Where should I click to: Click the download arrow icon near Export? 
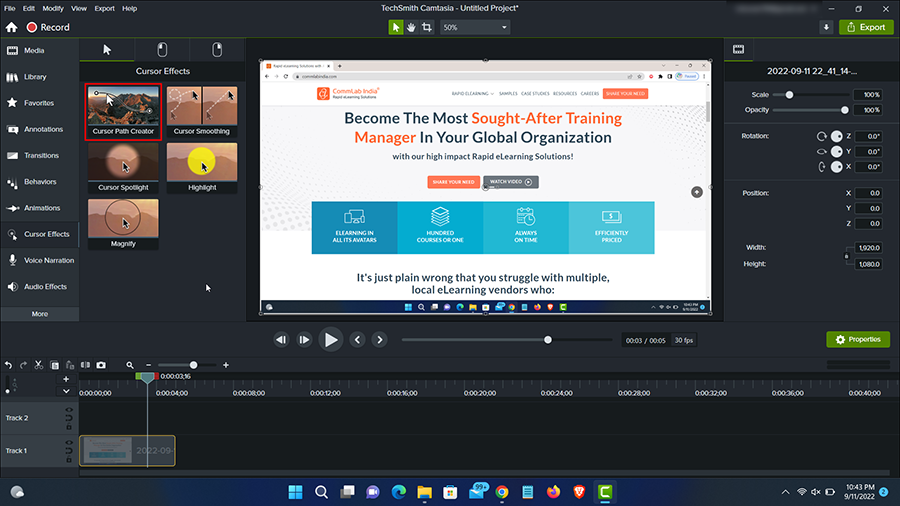pyautogui.click(x=826, y=27)
